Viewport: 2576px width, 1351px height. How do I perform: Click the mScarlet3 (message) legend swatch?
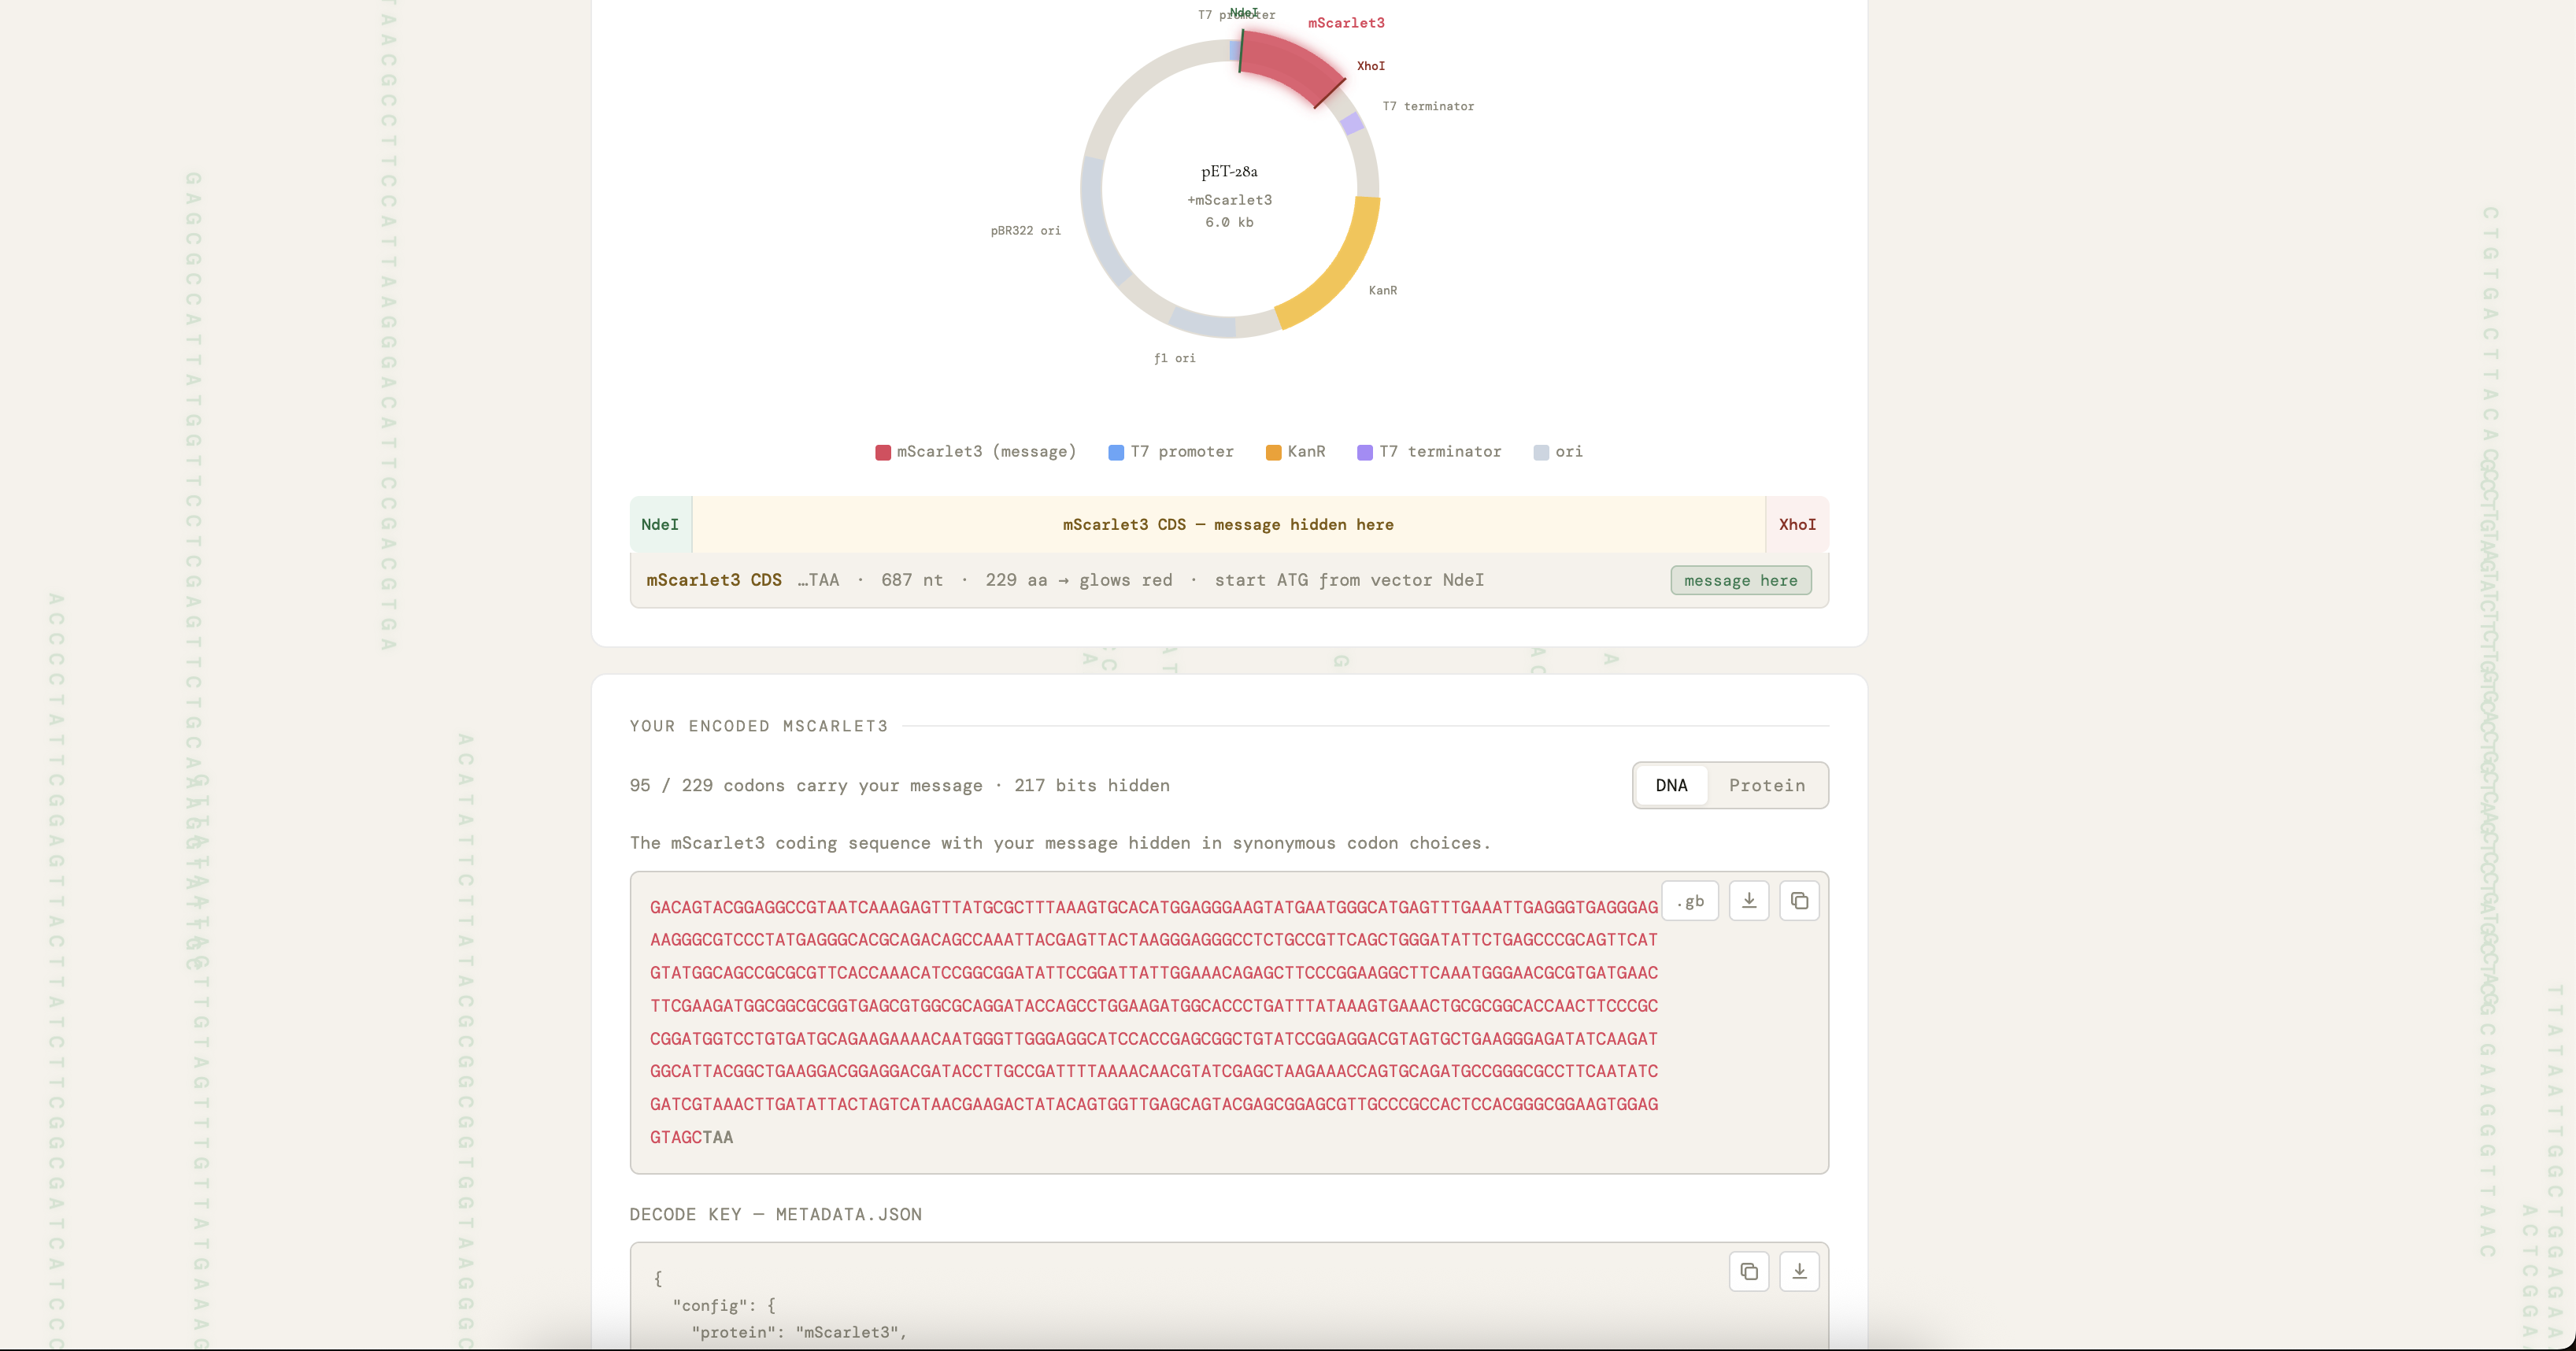point(883,452)
